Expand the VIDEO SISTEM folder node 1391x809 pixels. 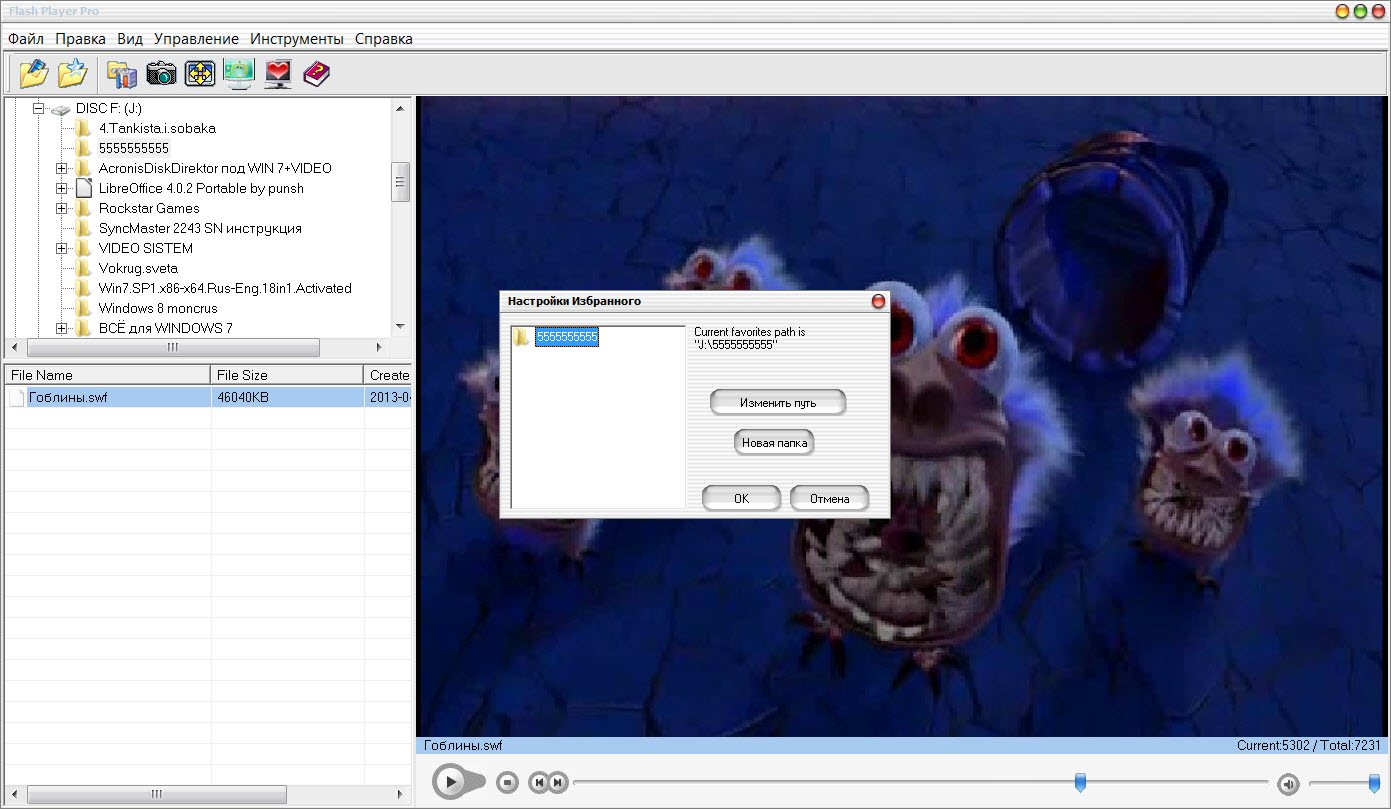[62, 248]
